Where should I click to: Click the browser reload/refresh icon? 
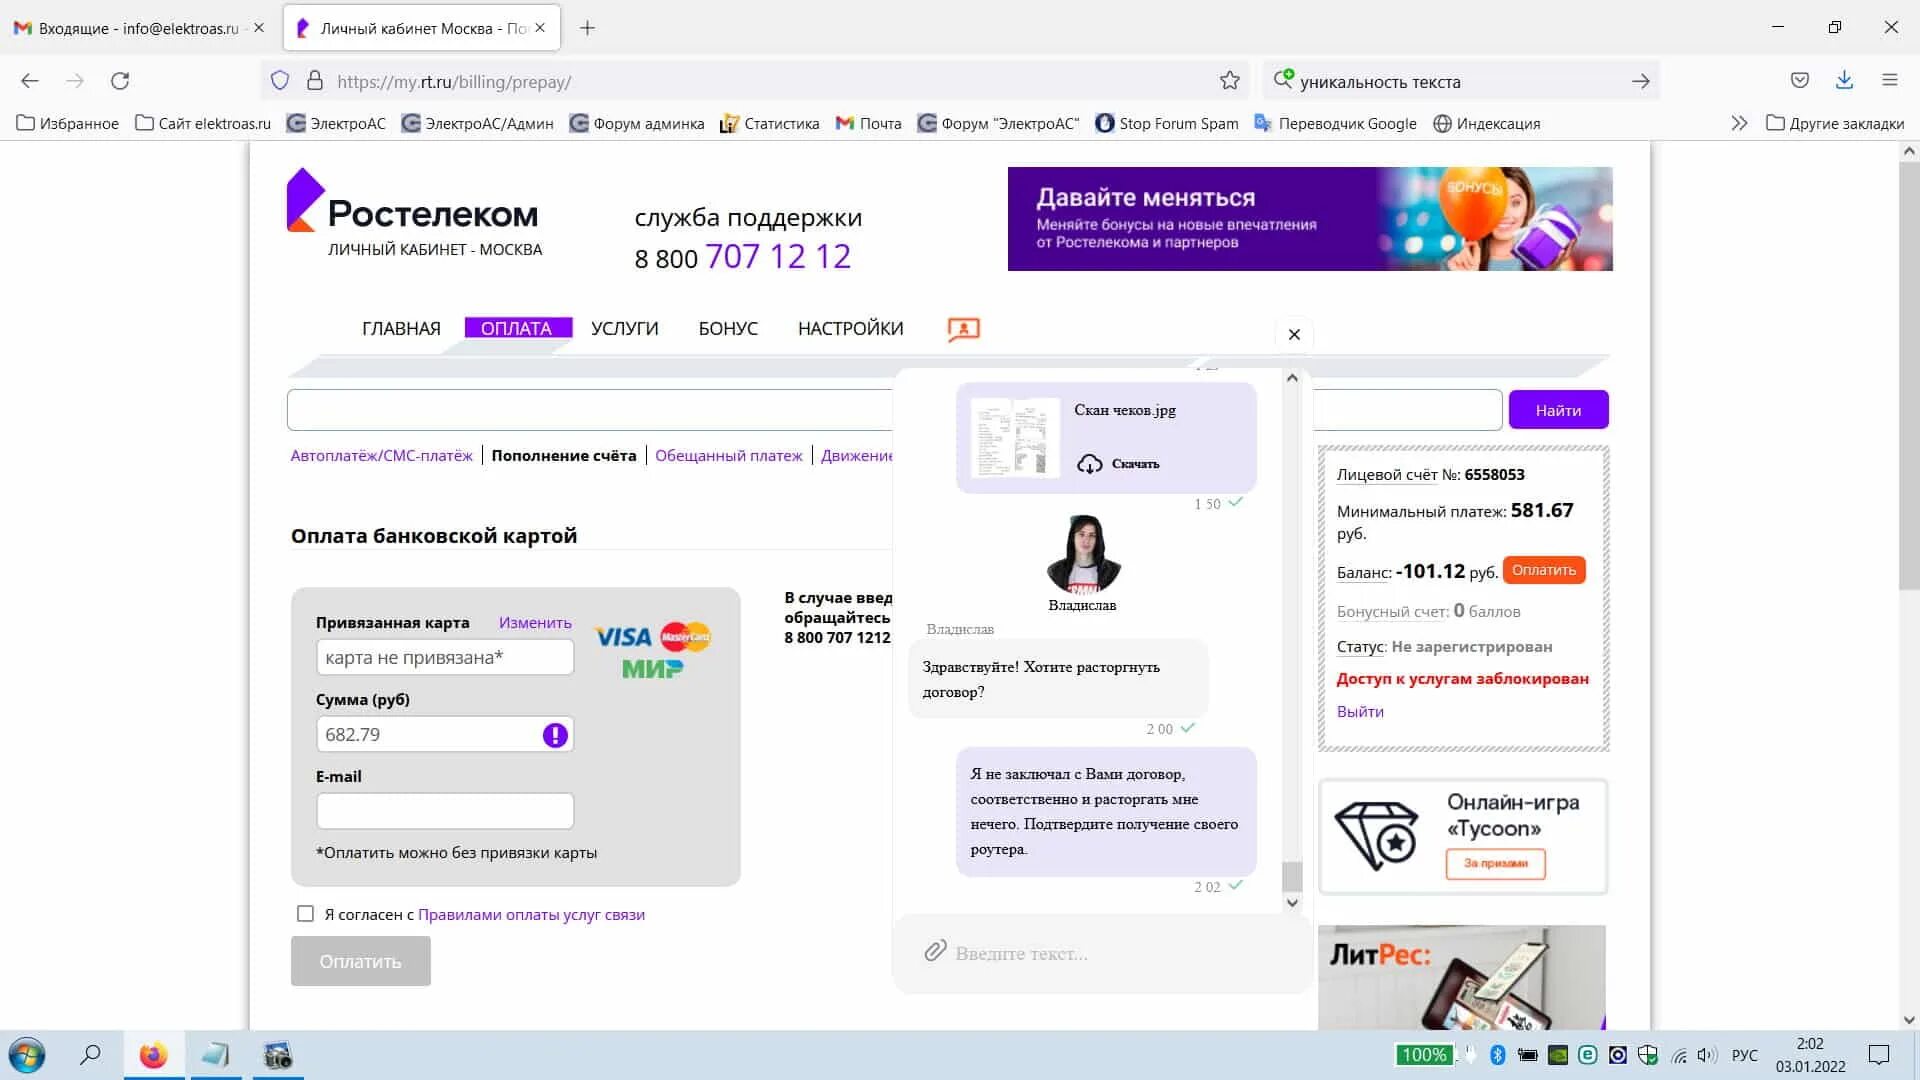120,80
